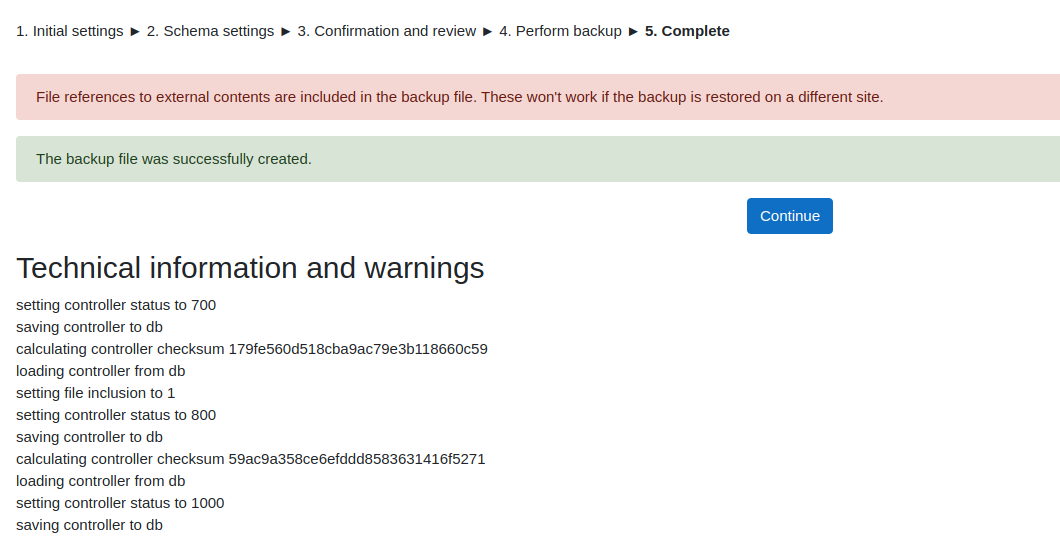Click the checksum line beginning with 59ac9a35
This screenshot has width=1060, height=546.
pos(251,459)
